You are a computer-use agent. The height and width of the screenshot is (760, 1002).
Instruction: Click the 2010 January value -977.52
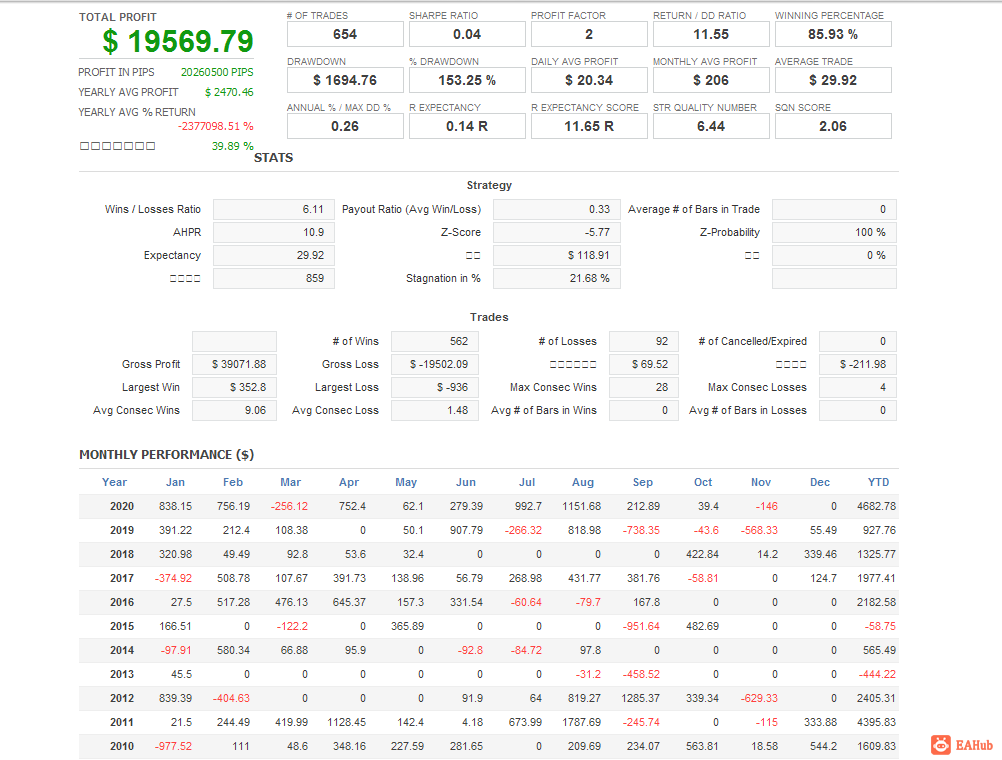click(173, 747)
